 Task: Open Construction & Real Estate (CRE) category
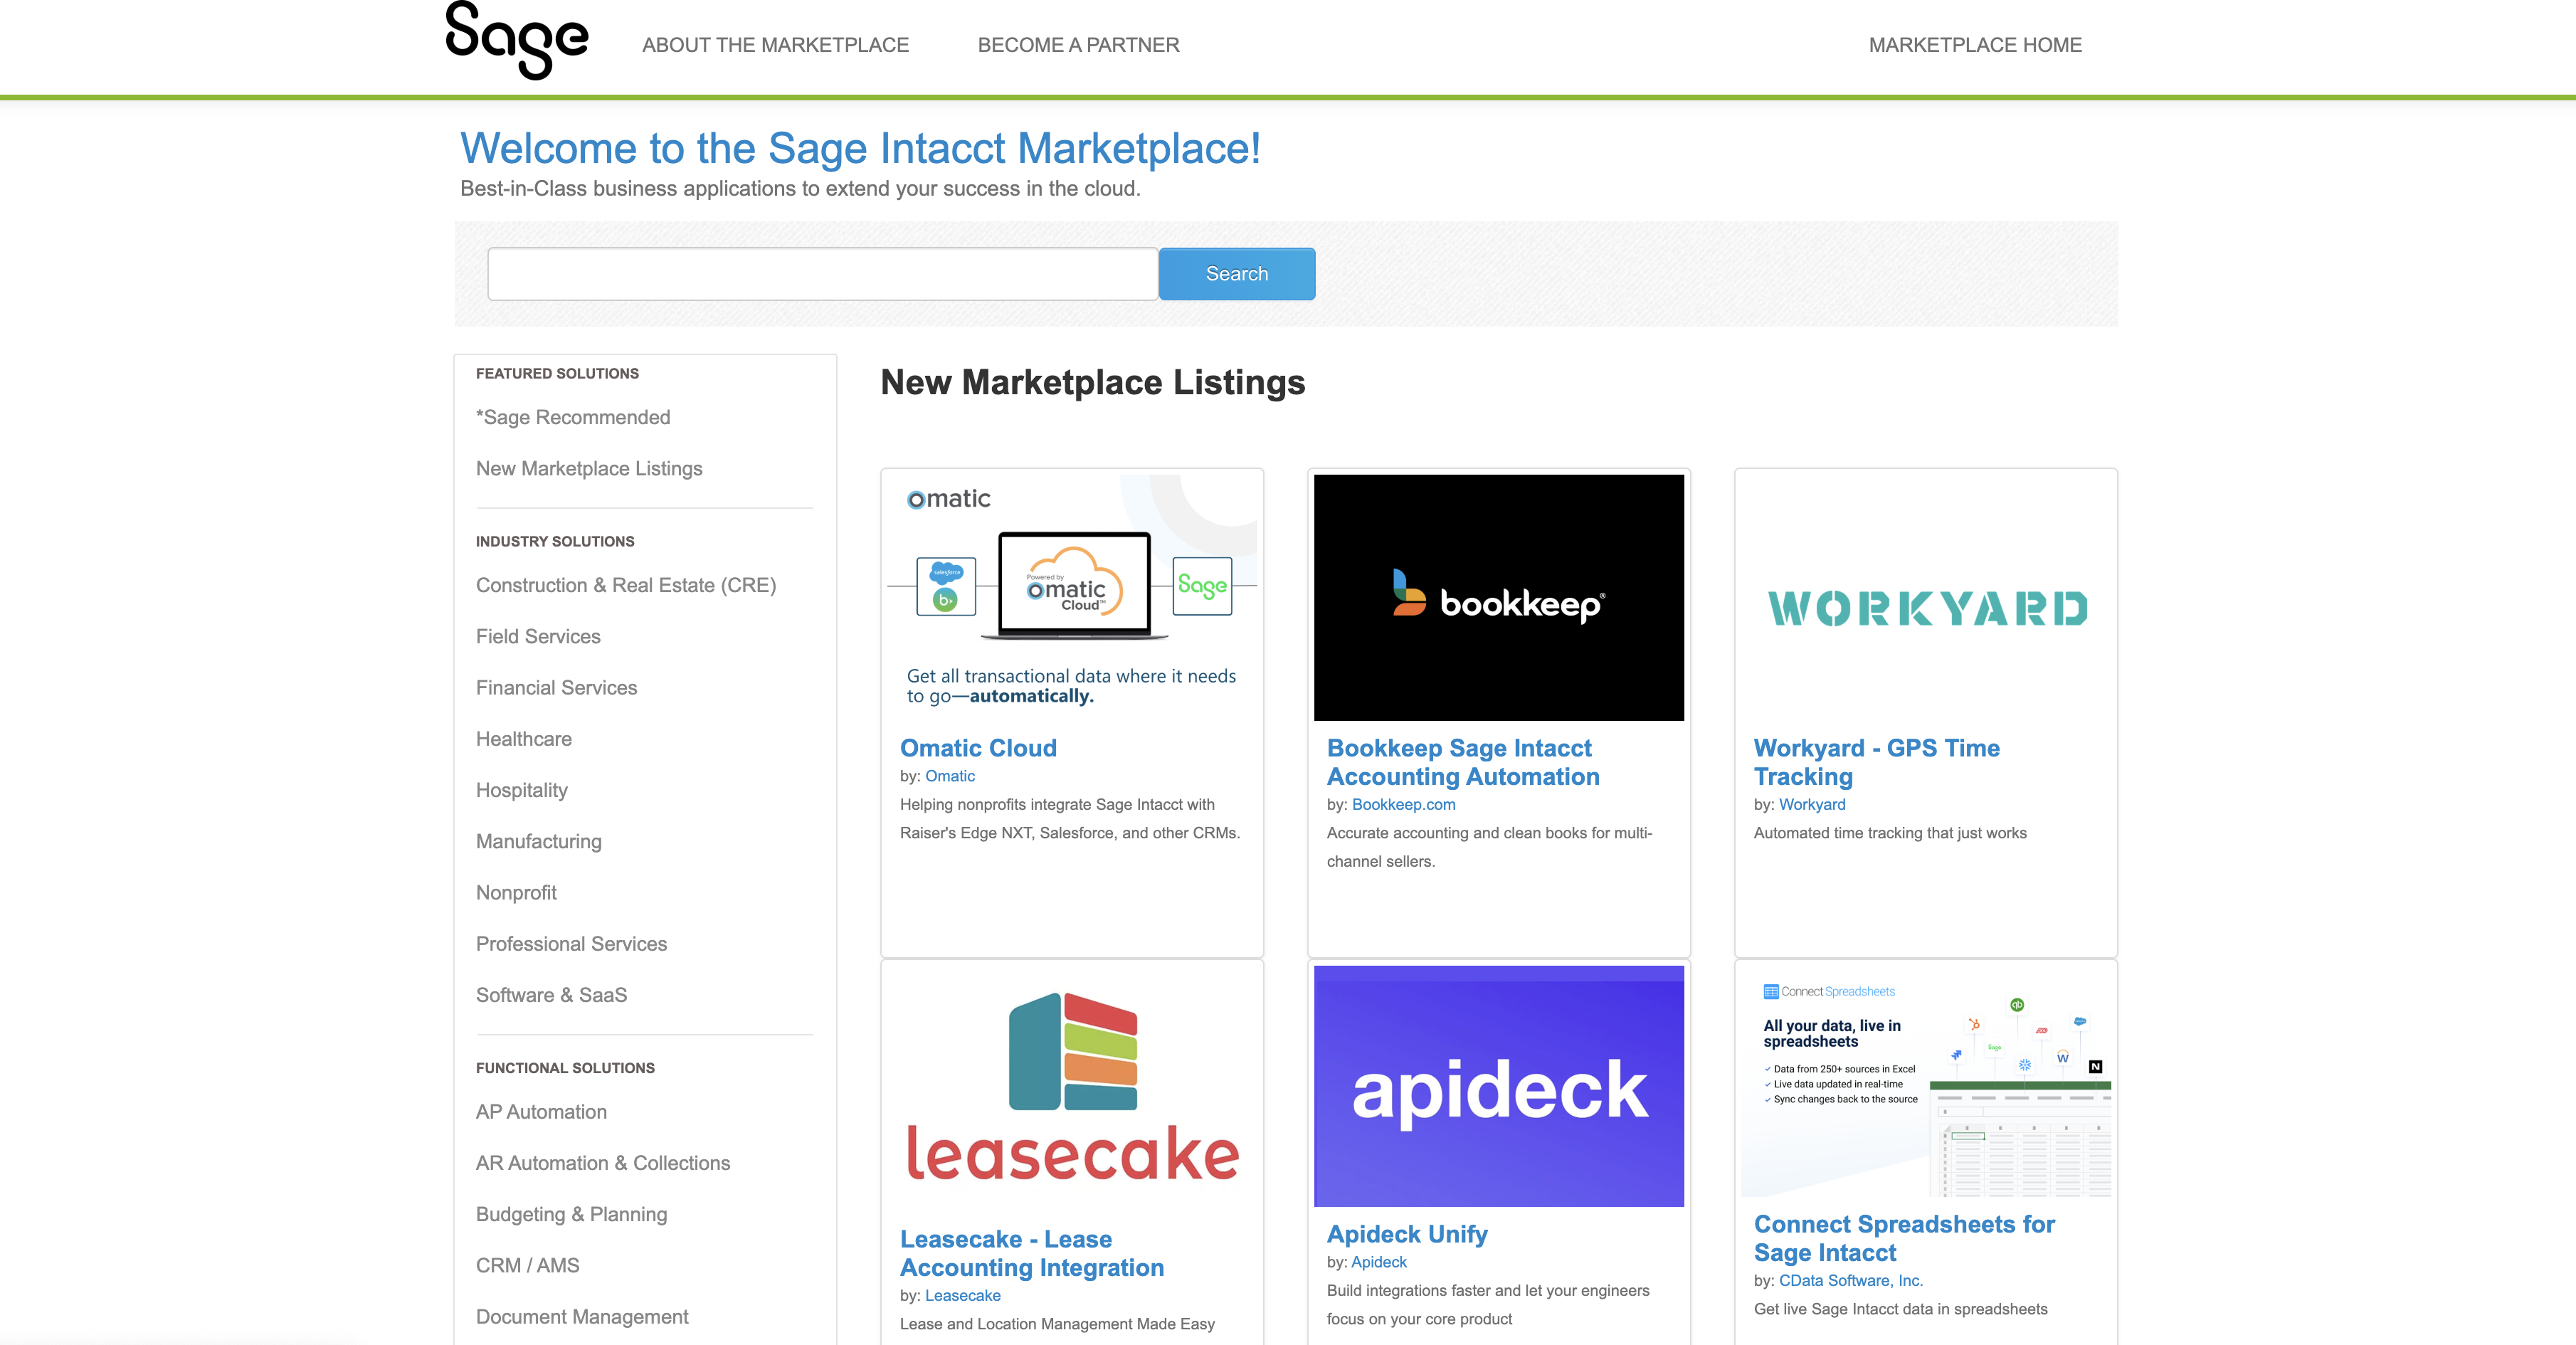coord(626,585)
